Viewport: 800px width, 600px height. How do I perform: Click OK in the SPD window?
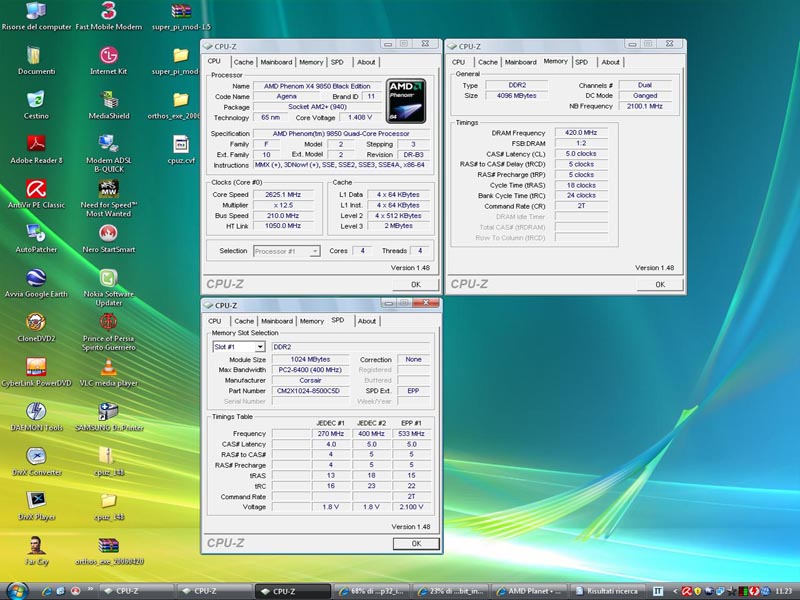point(416,543)
